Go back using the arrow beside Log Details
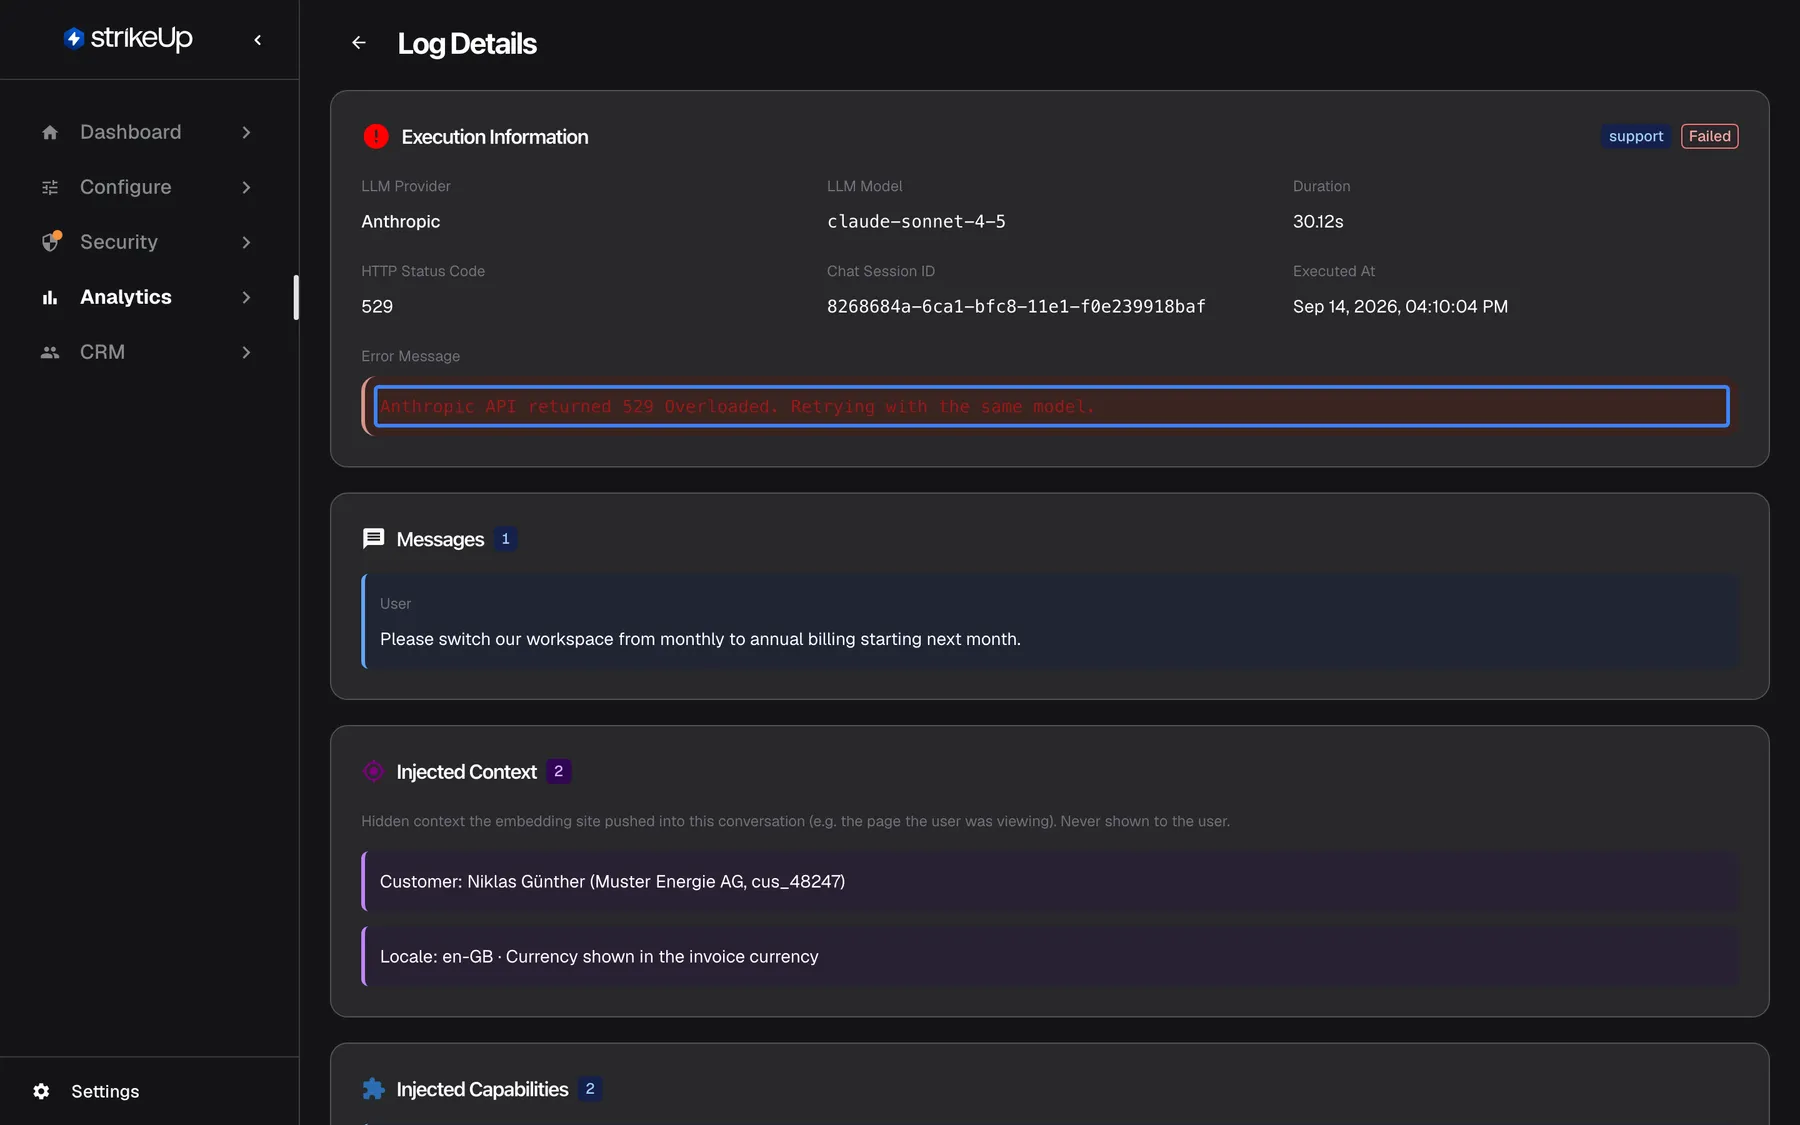 pos(359,43)
